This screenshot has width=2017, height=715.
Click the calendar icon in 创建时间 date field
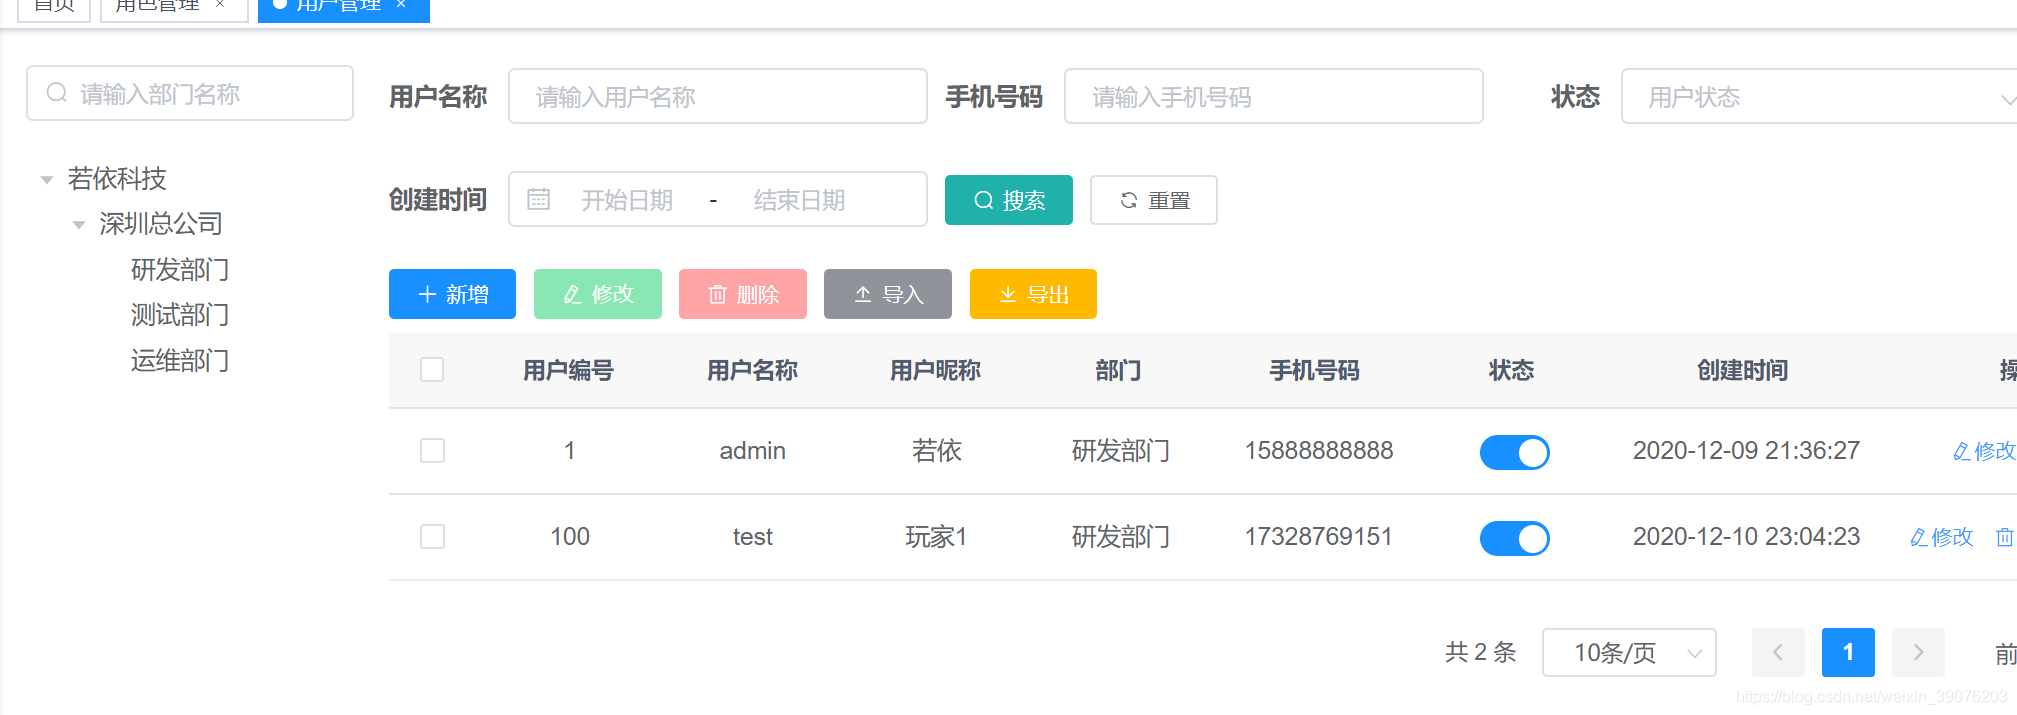pyautogui.click(x=538, y=199)
